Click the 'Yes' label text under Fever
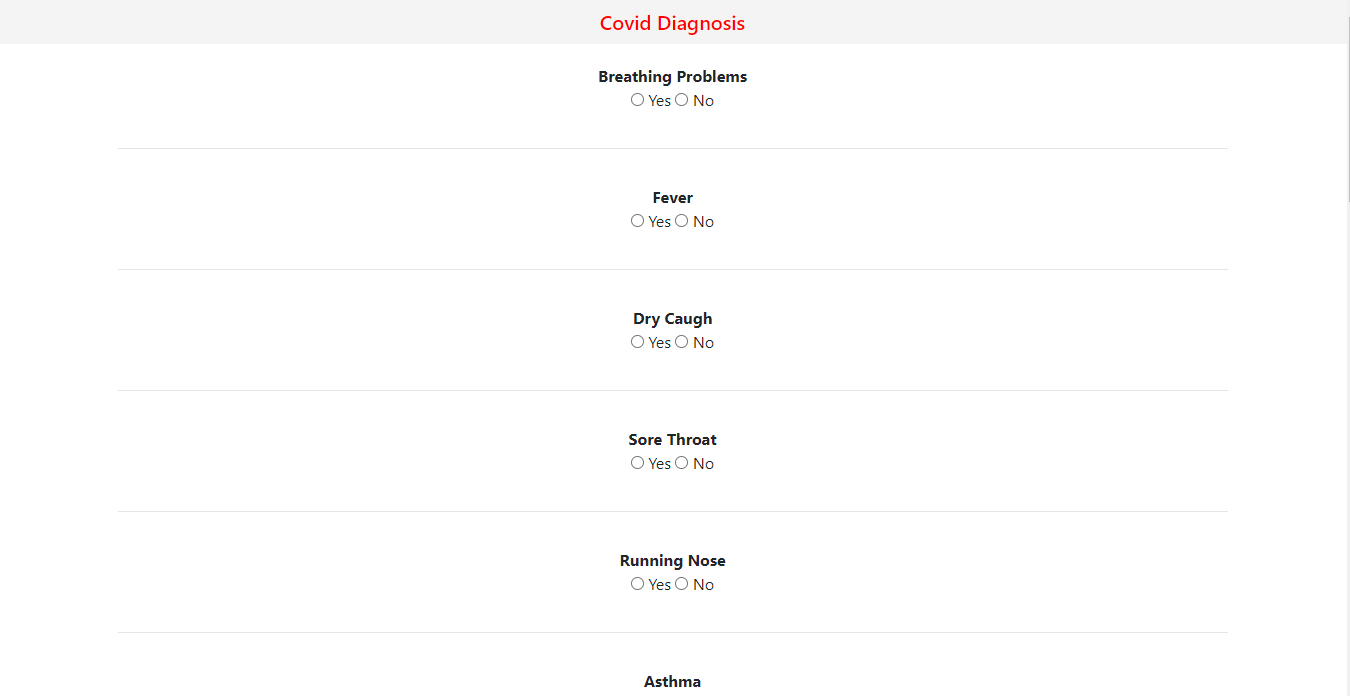Screen dimensions: 1350x696 coord(659,222)
